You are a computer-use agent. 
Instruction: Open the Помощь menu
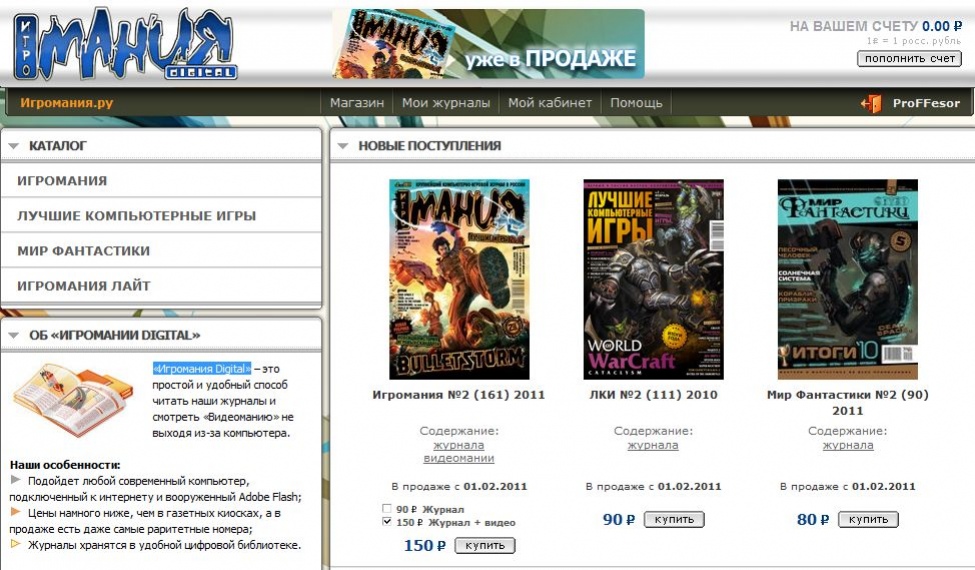click(x=636, y=103)
